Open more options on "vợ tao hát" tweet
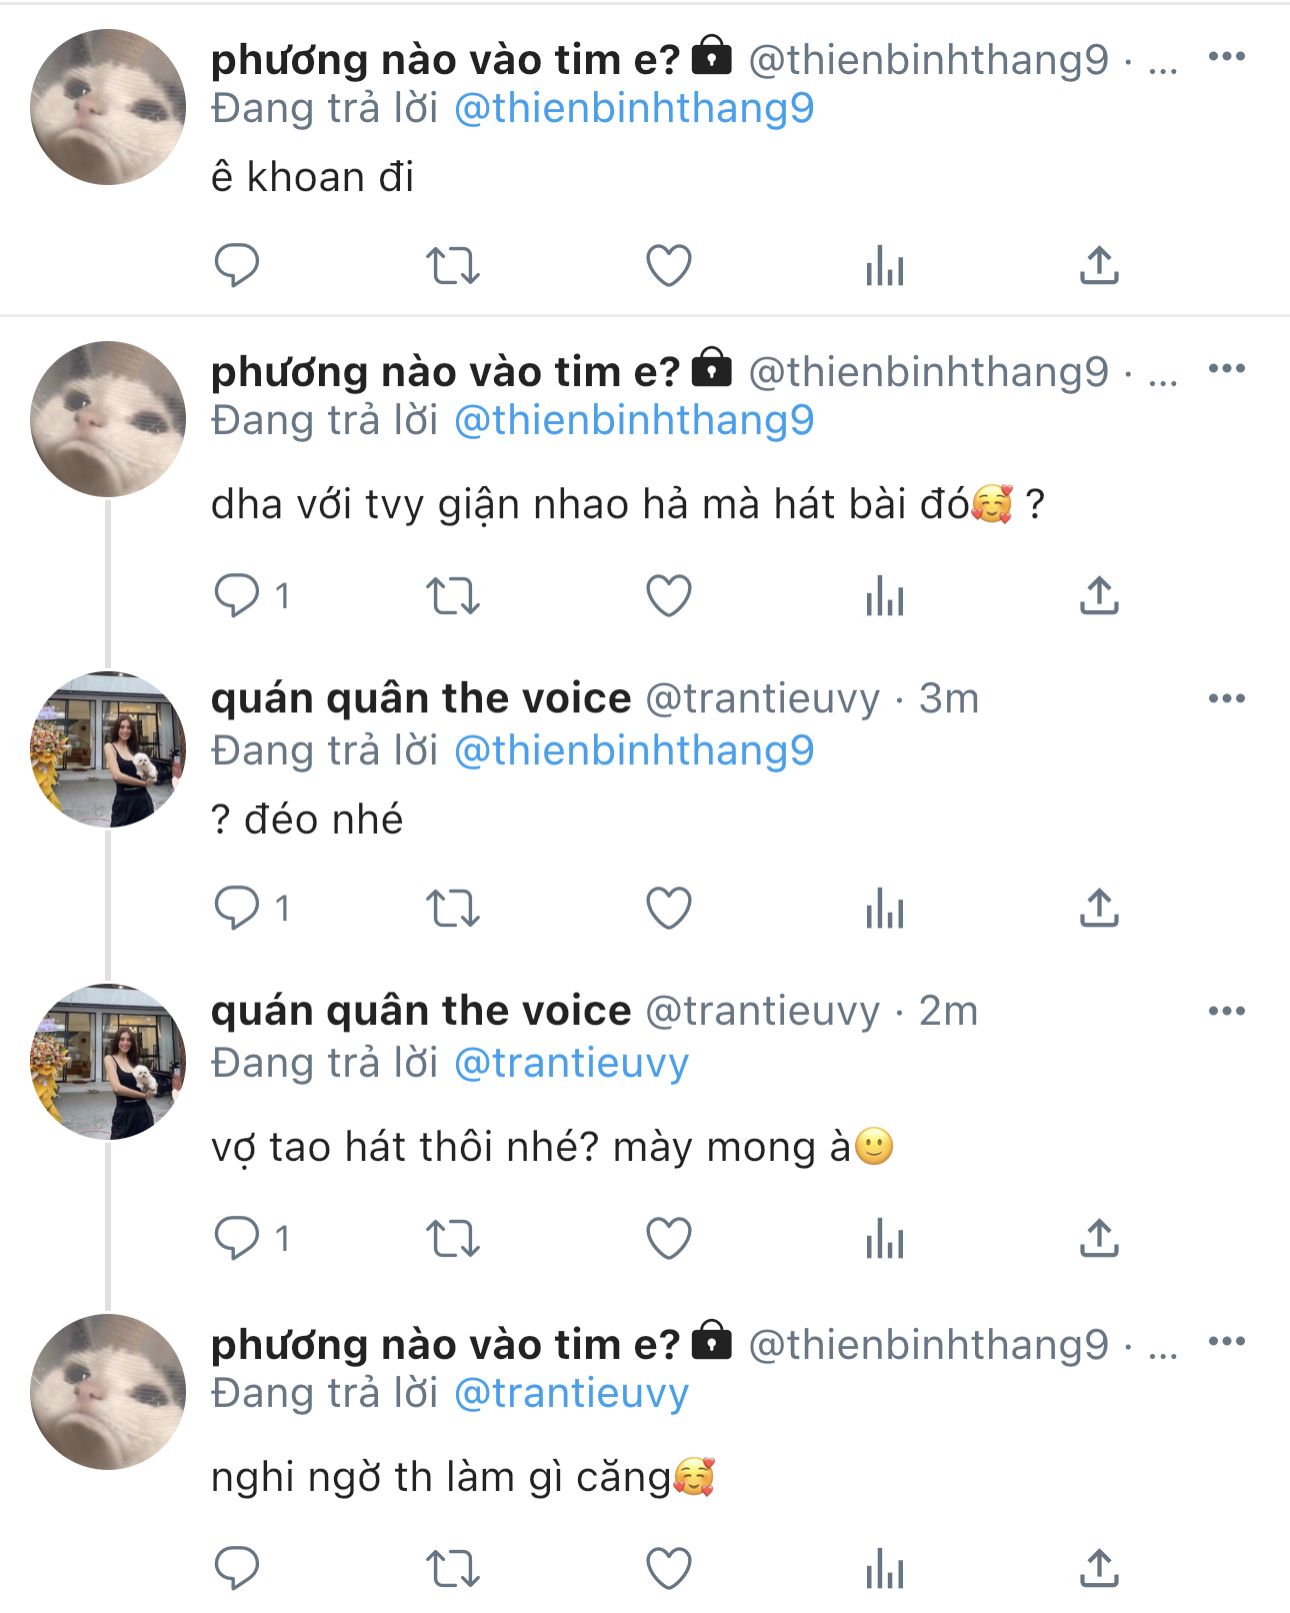Viewport: 1290px width, 1613px height. [1226, 1011]
